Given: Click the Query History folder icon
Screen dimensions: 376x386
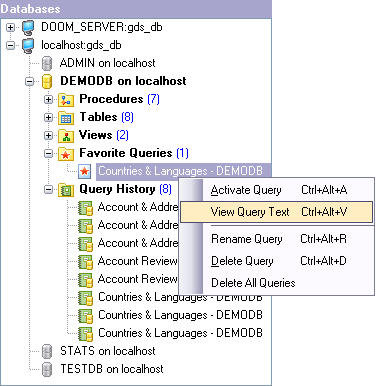Looking at the screenshot, I should click(66, 190).
